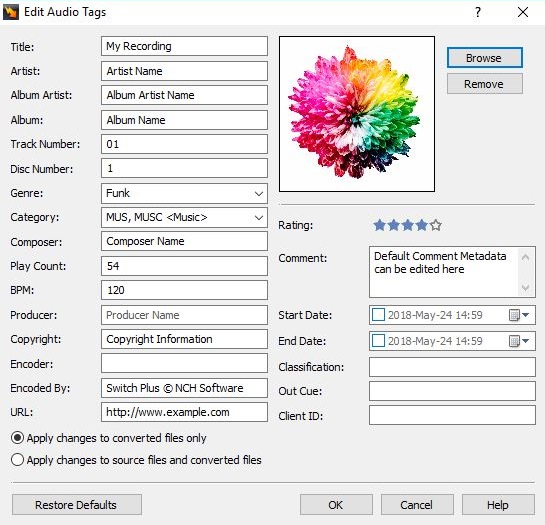
Task: Click the Album Artist input field
Action: click(184, 95)
